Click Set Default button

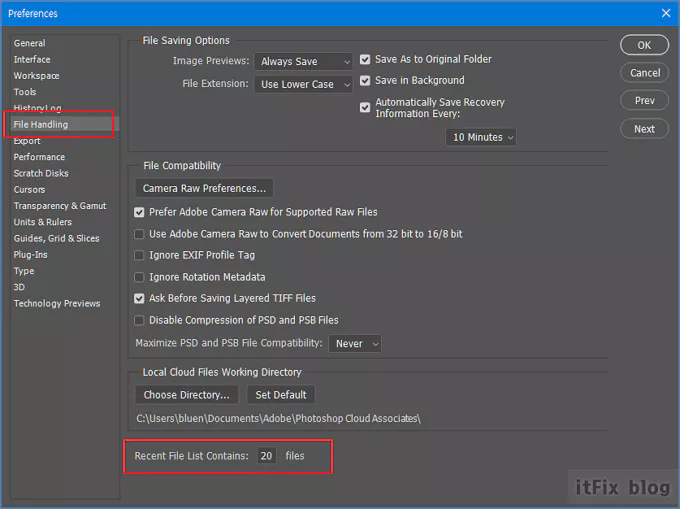(281, 395)
